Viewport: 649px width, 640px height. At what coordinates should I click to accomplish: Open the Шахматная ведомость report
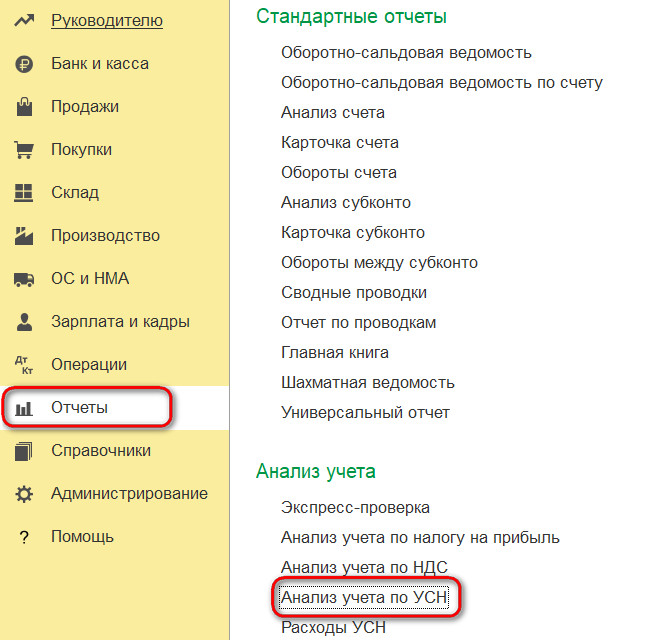(x=368, y=383)
